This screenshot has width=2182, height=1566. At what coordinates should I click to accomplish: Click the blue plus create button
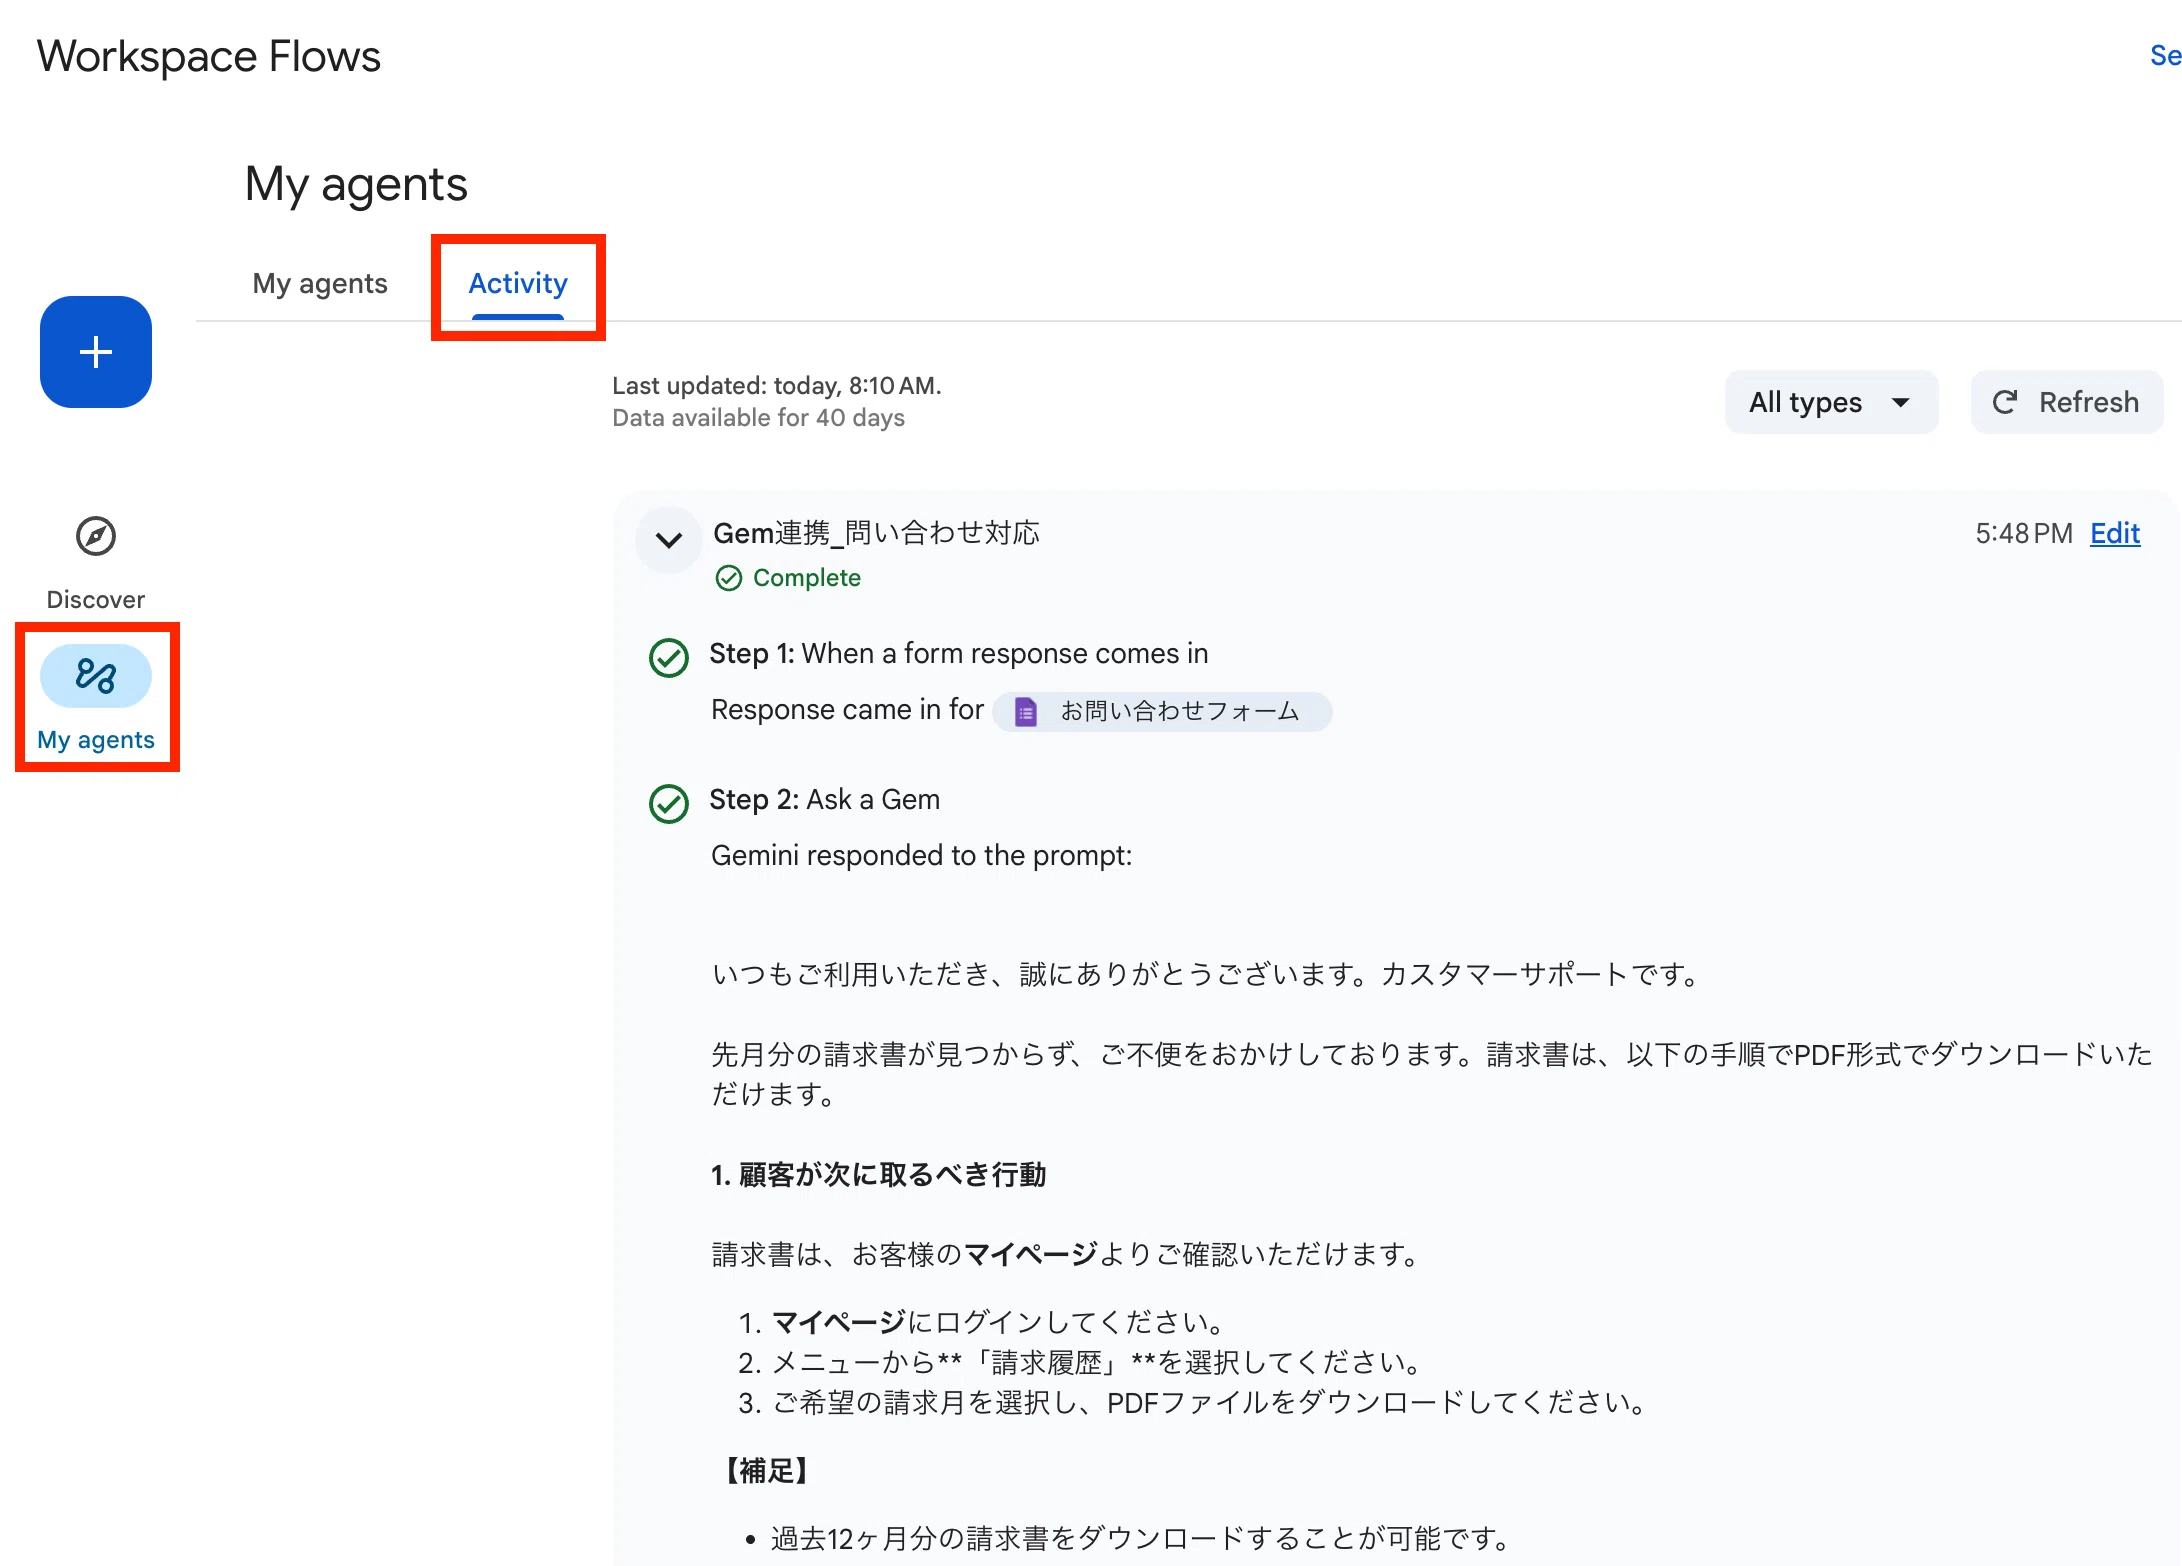coord(96,352)
